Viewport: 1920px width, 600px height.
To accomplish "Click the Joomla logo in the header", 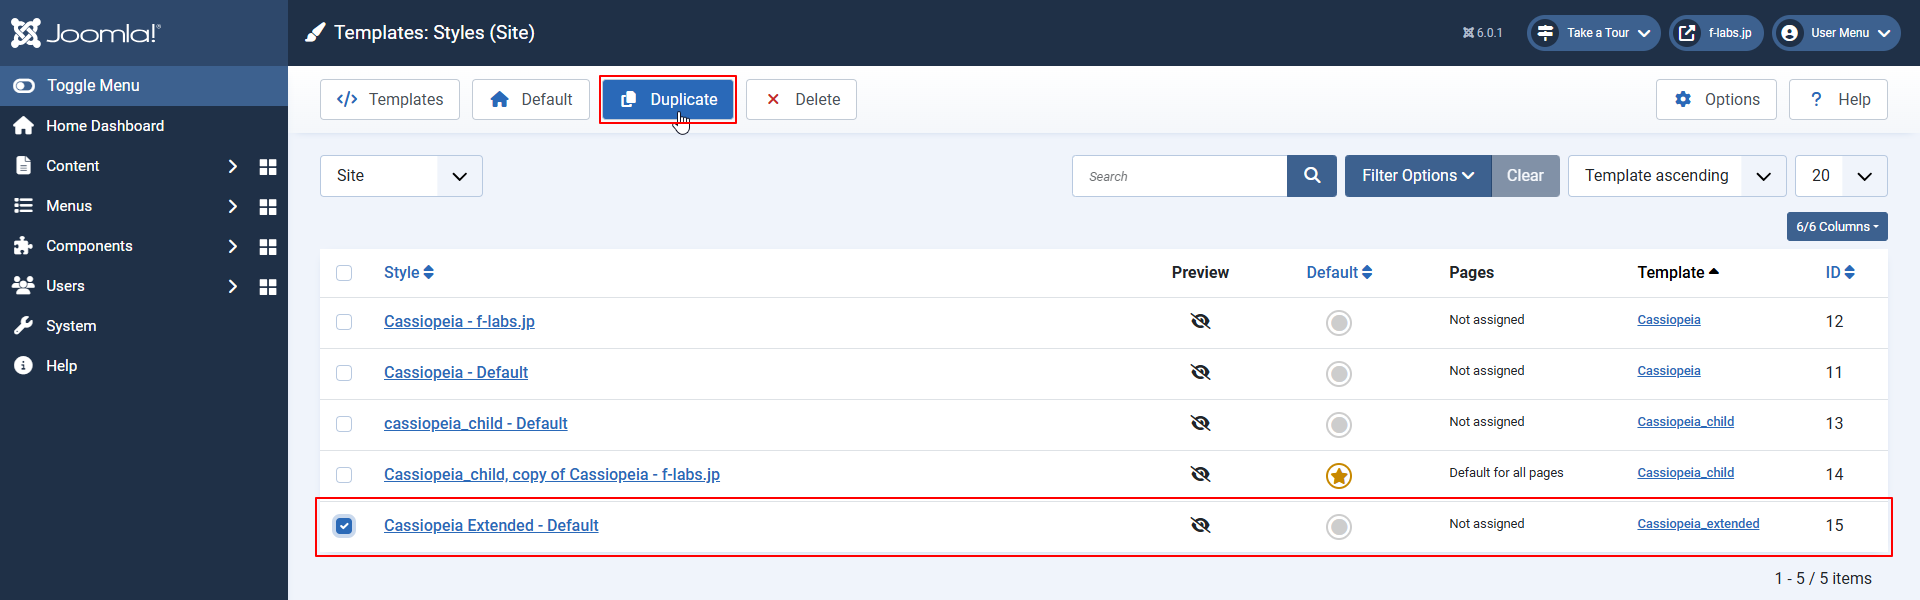I will point(85,33).
